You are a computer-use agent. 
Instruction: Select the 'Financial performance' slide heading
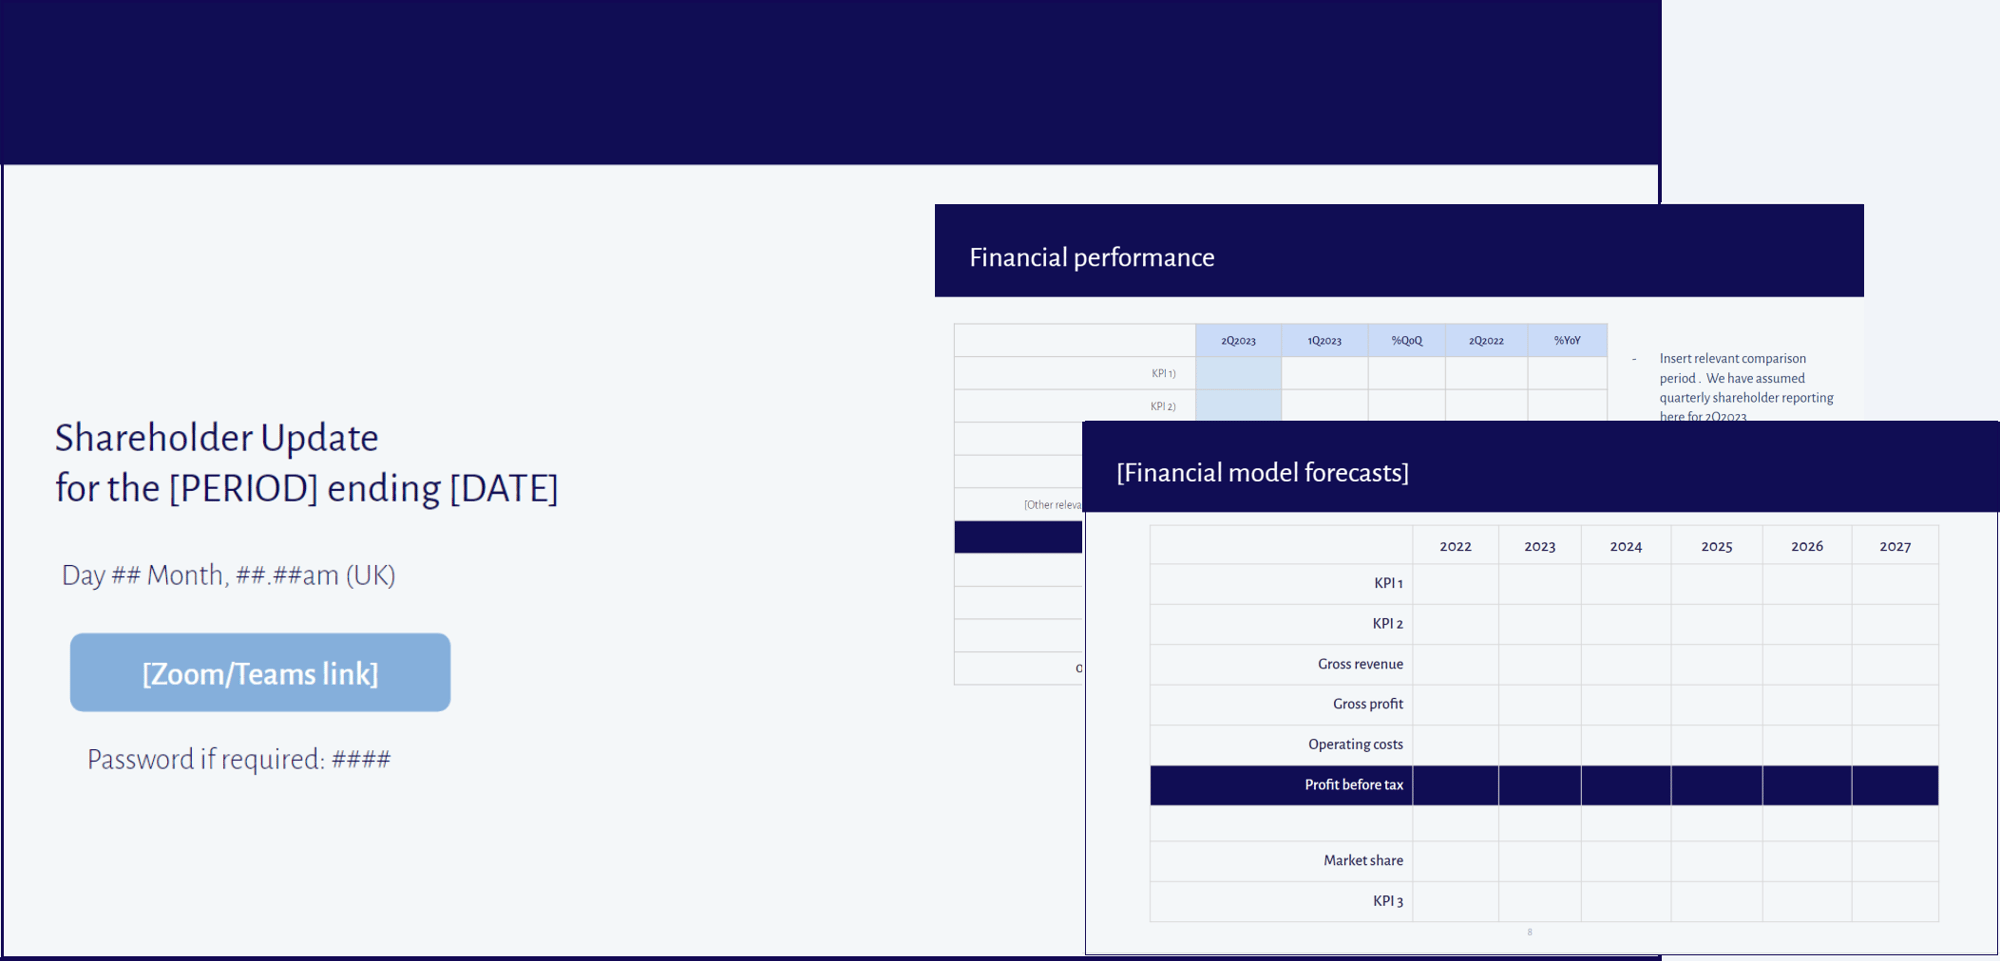click(1092, 257)
